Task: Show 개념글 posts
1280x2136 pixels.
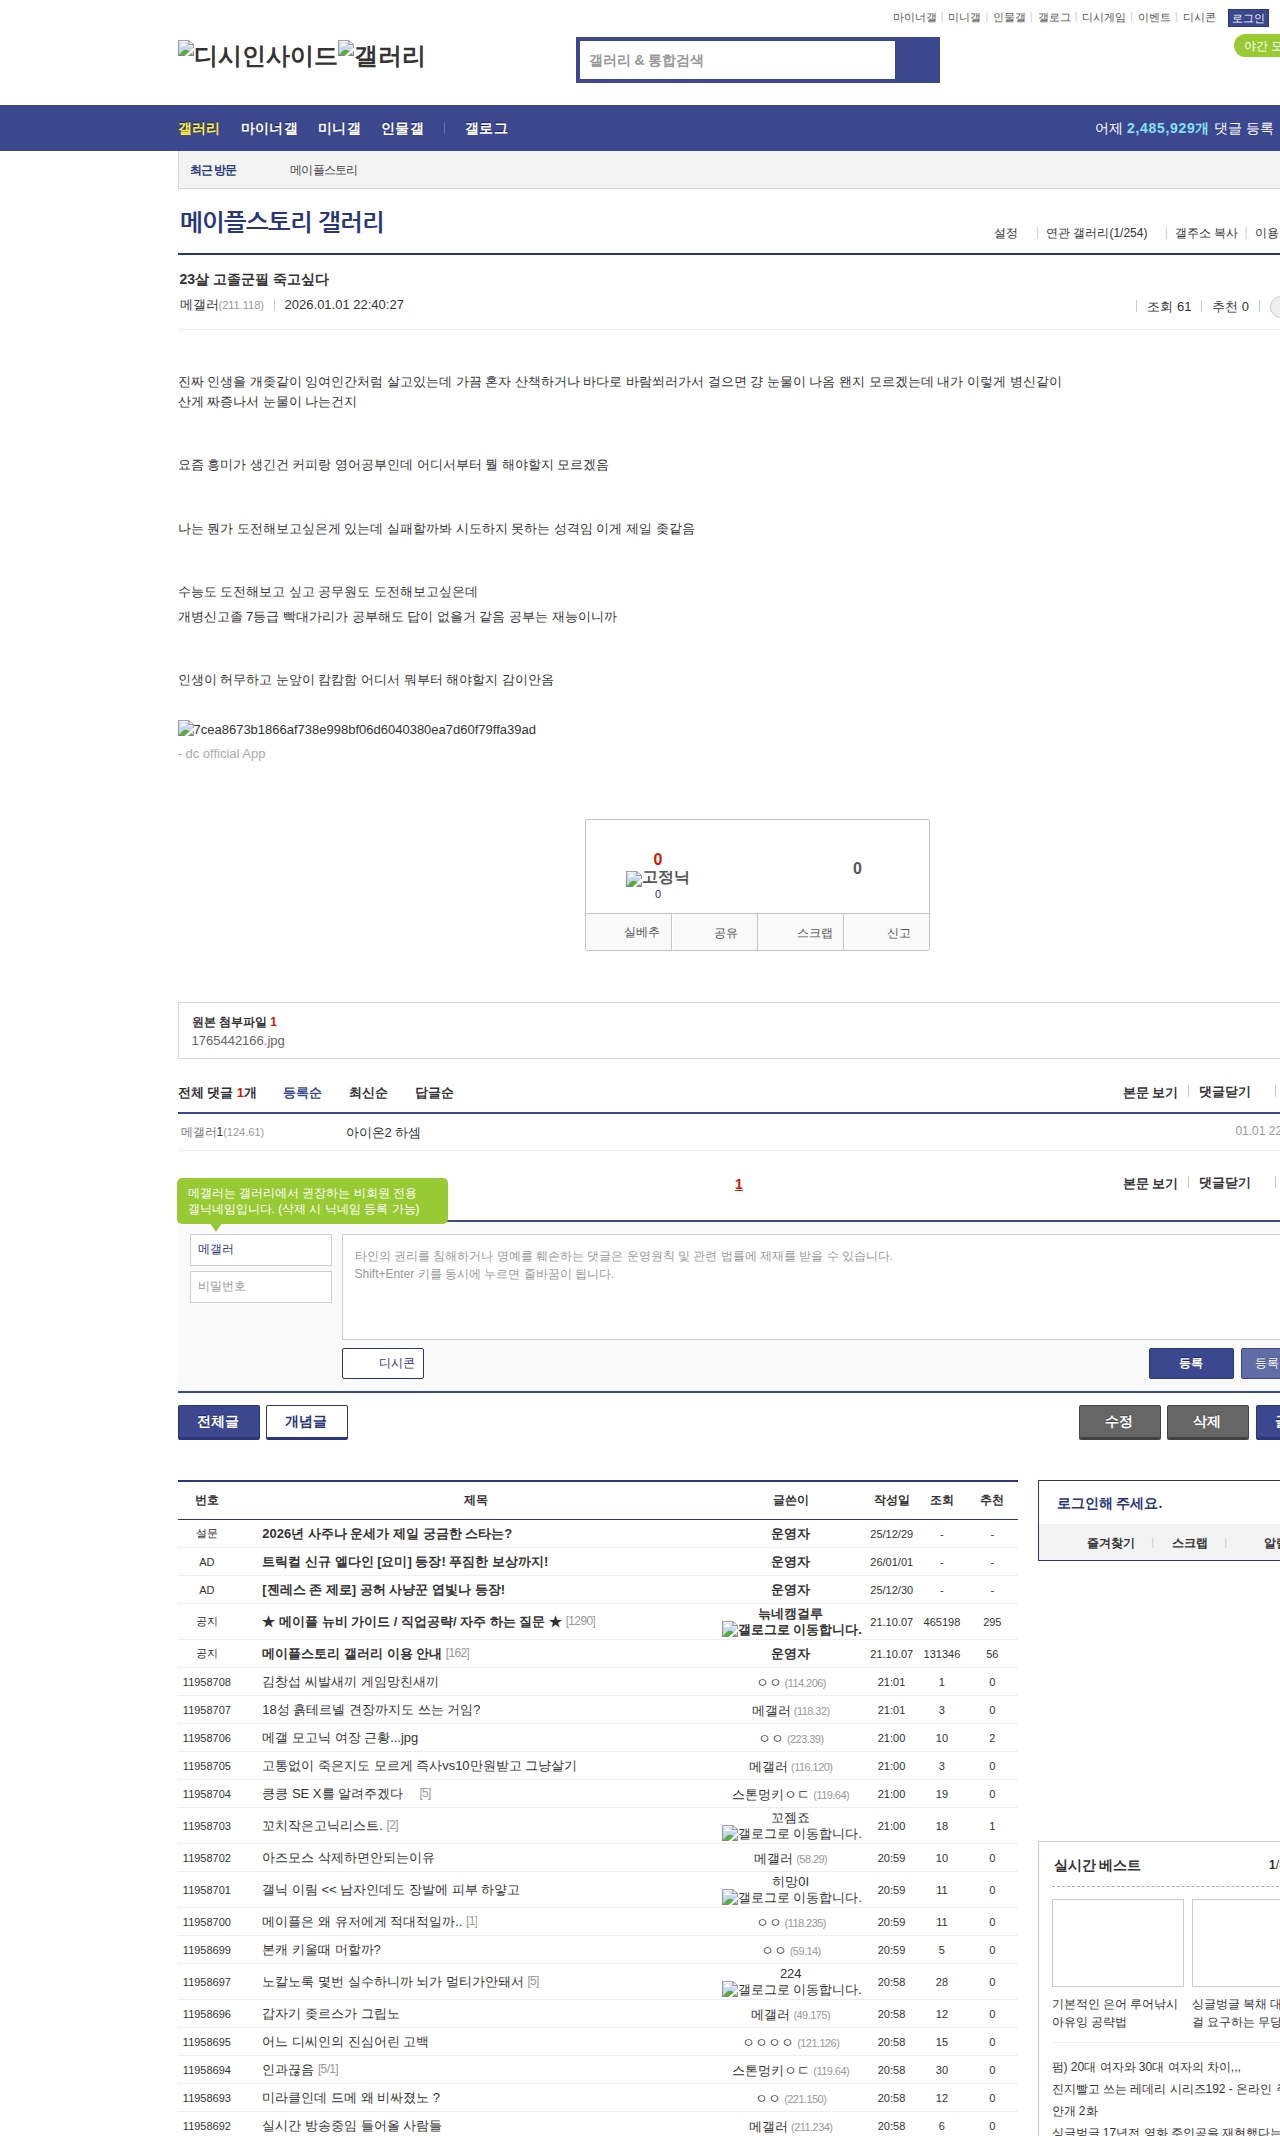Action: coord(307,1422)
